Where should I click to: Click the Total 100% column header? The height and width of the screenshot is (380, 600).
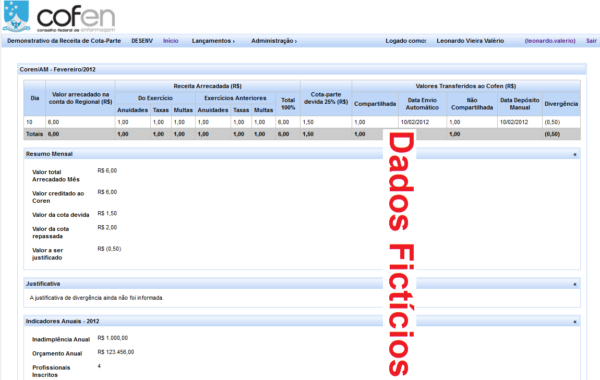click(x=288, y=104)
